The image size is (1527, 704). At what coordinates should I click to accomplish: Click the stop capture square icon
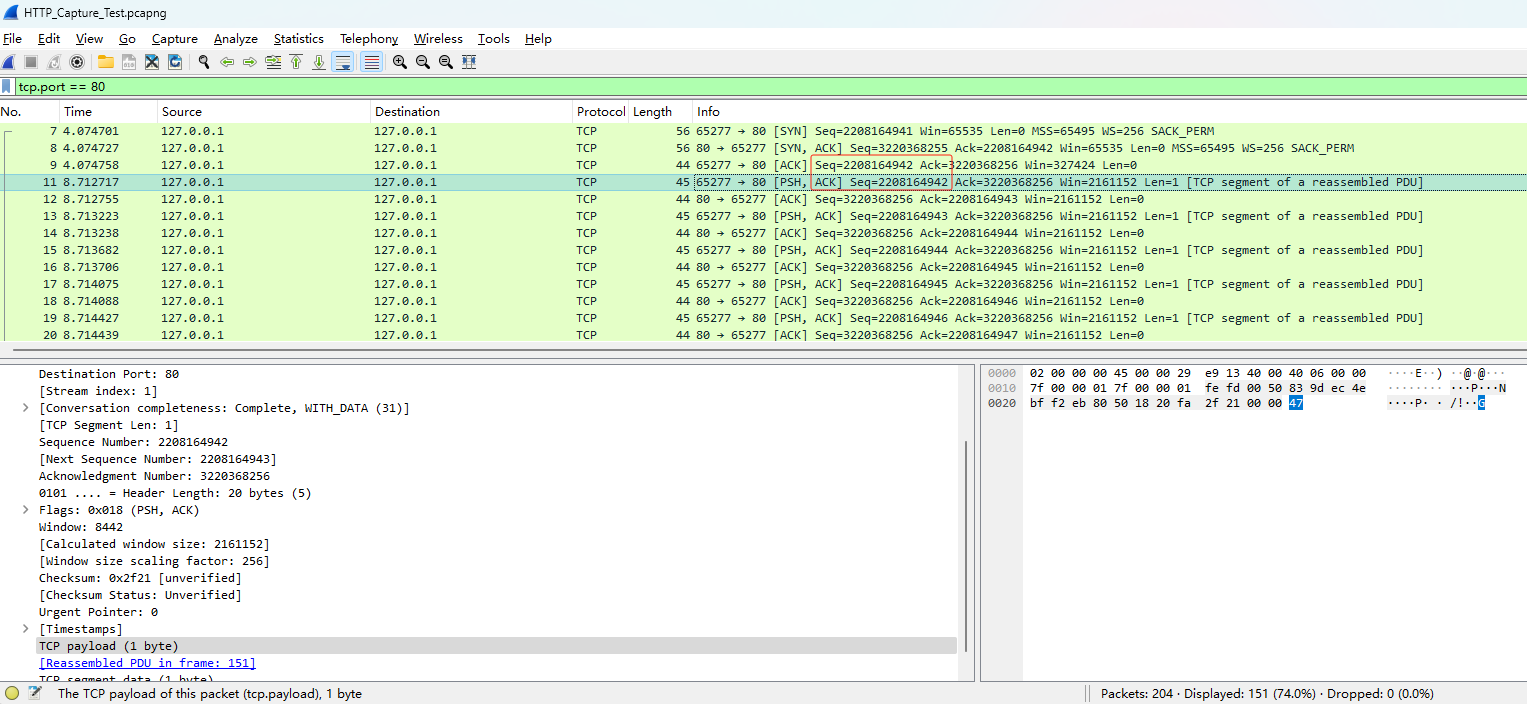click(x=31, y=62)
